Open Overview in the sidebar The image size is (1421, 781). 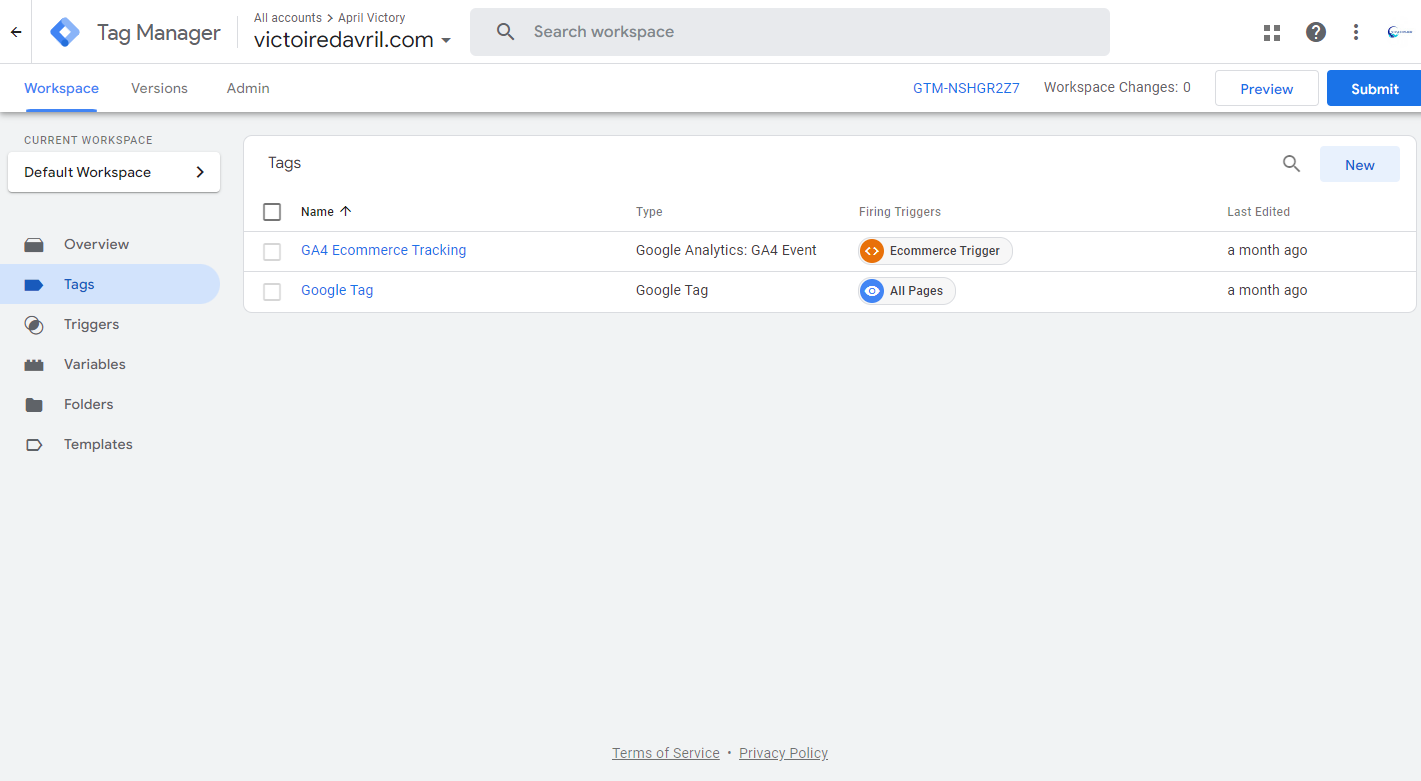[x=110, y=244]
